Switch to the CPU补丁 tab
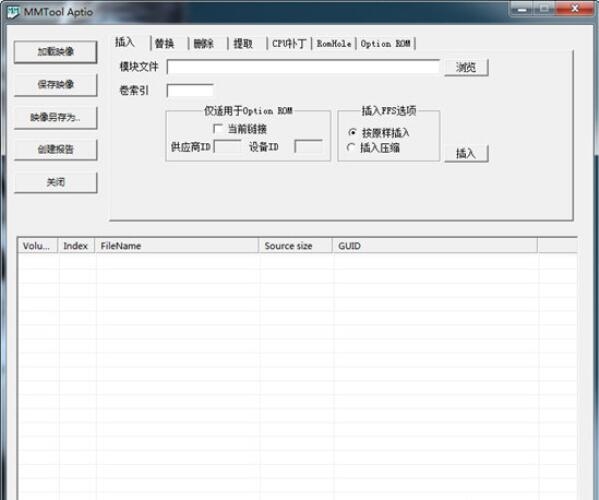 289,44
